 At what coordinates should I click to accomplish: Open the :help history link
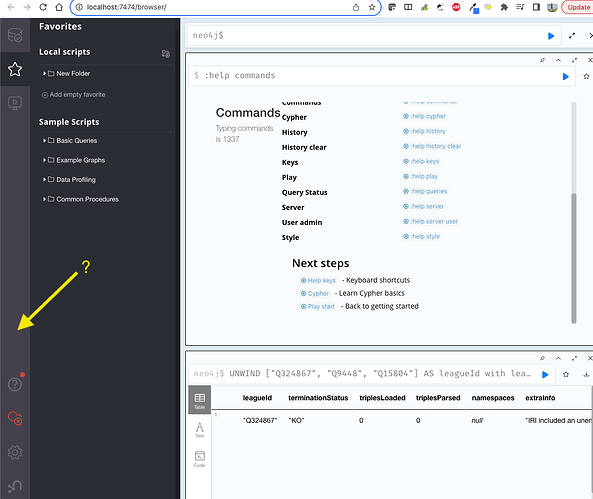coord(424,131)
